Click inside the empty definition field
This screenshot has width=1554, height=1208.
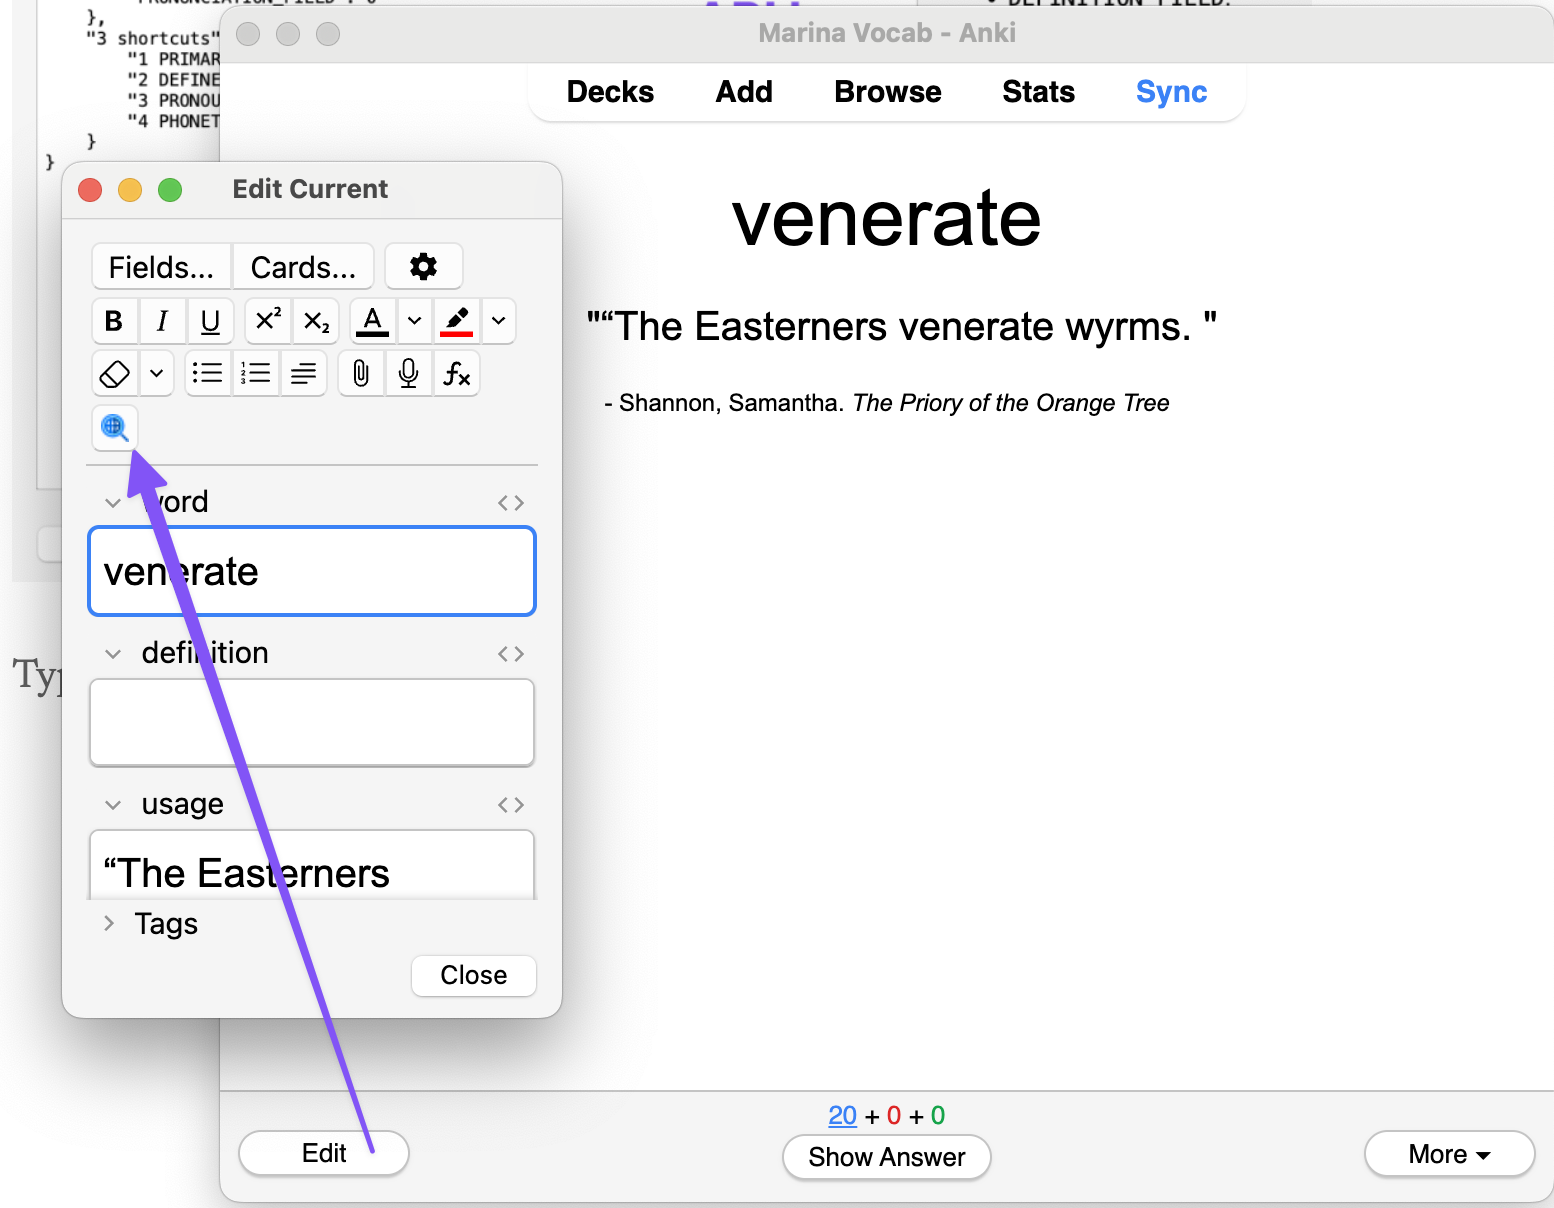click(312, 722)
